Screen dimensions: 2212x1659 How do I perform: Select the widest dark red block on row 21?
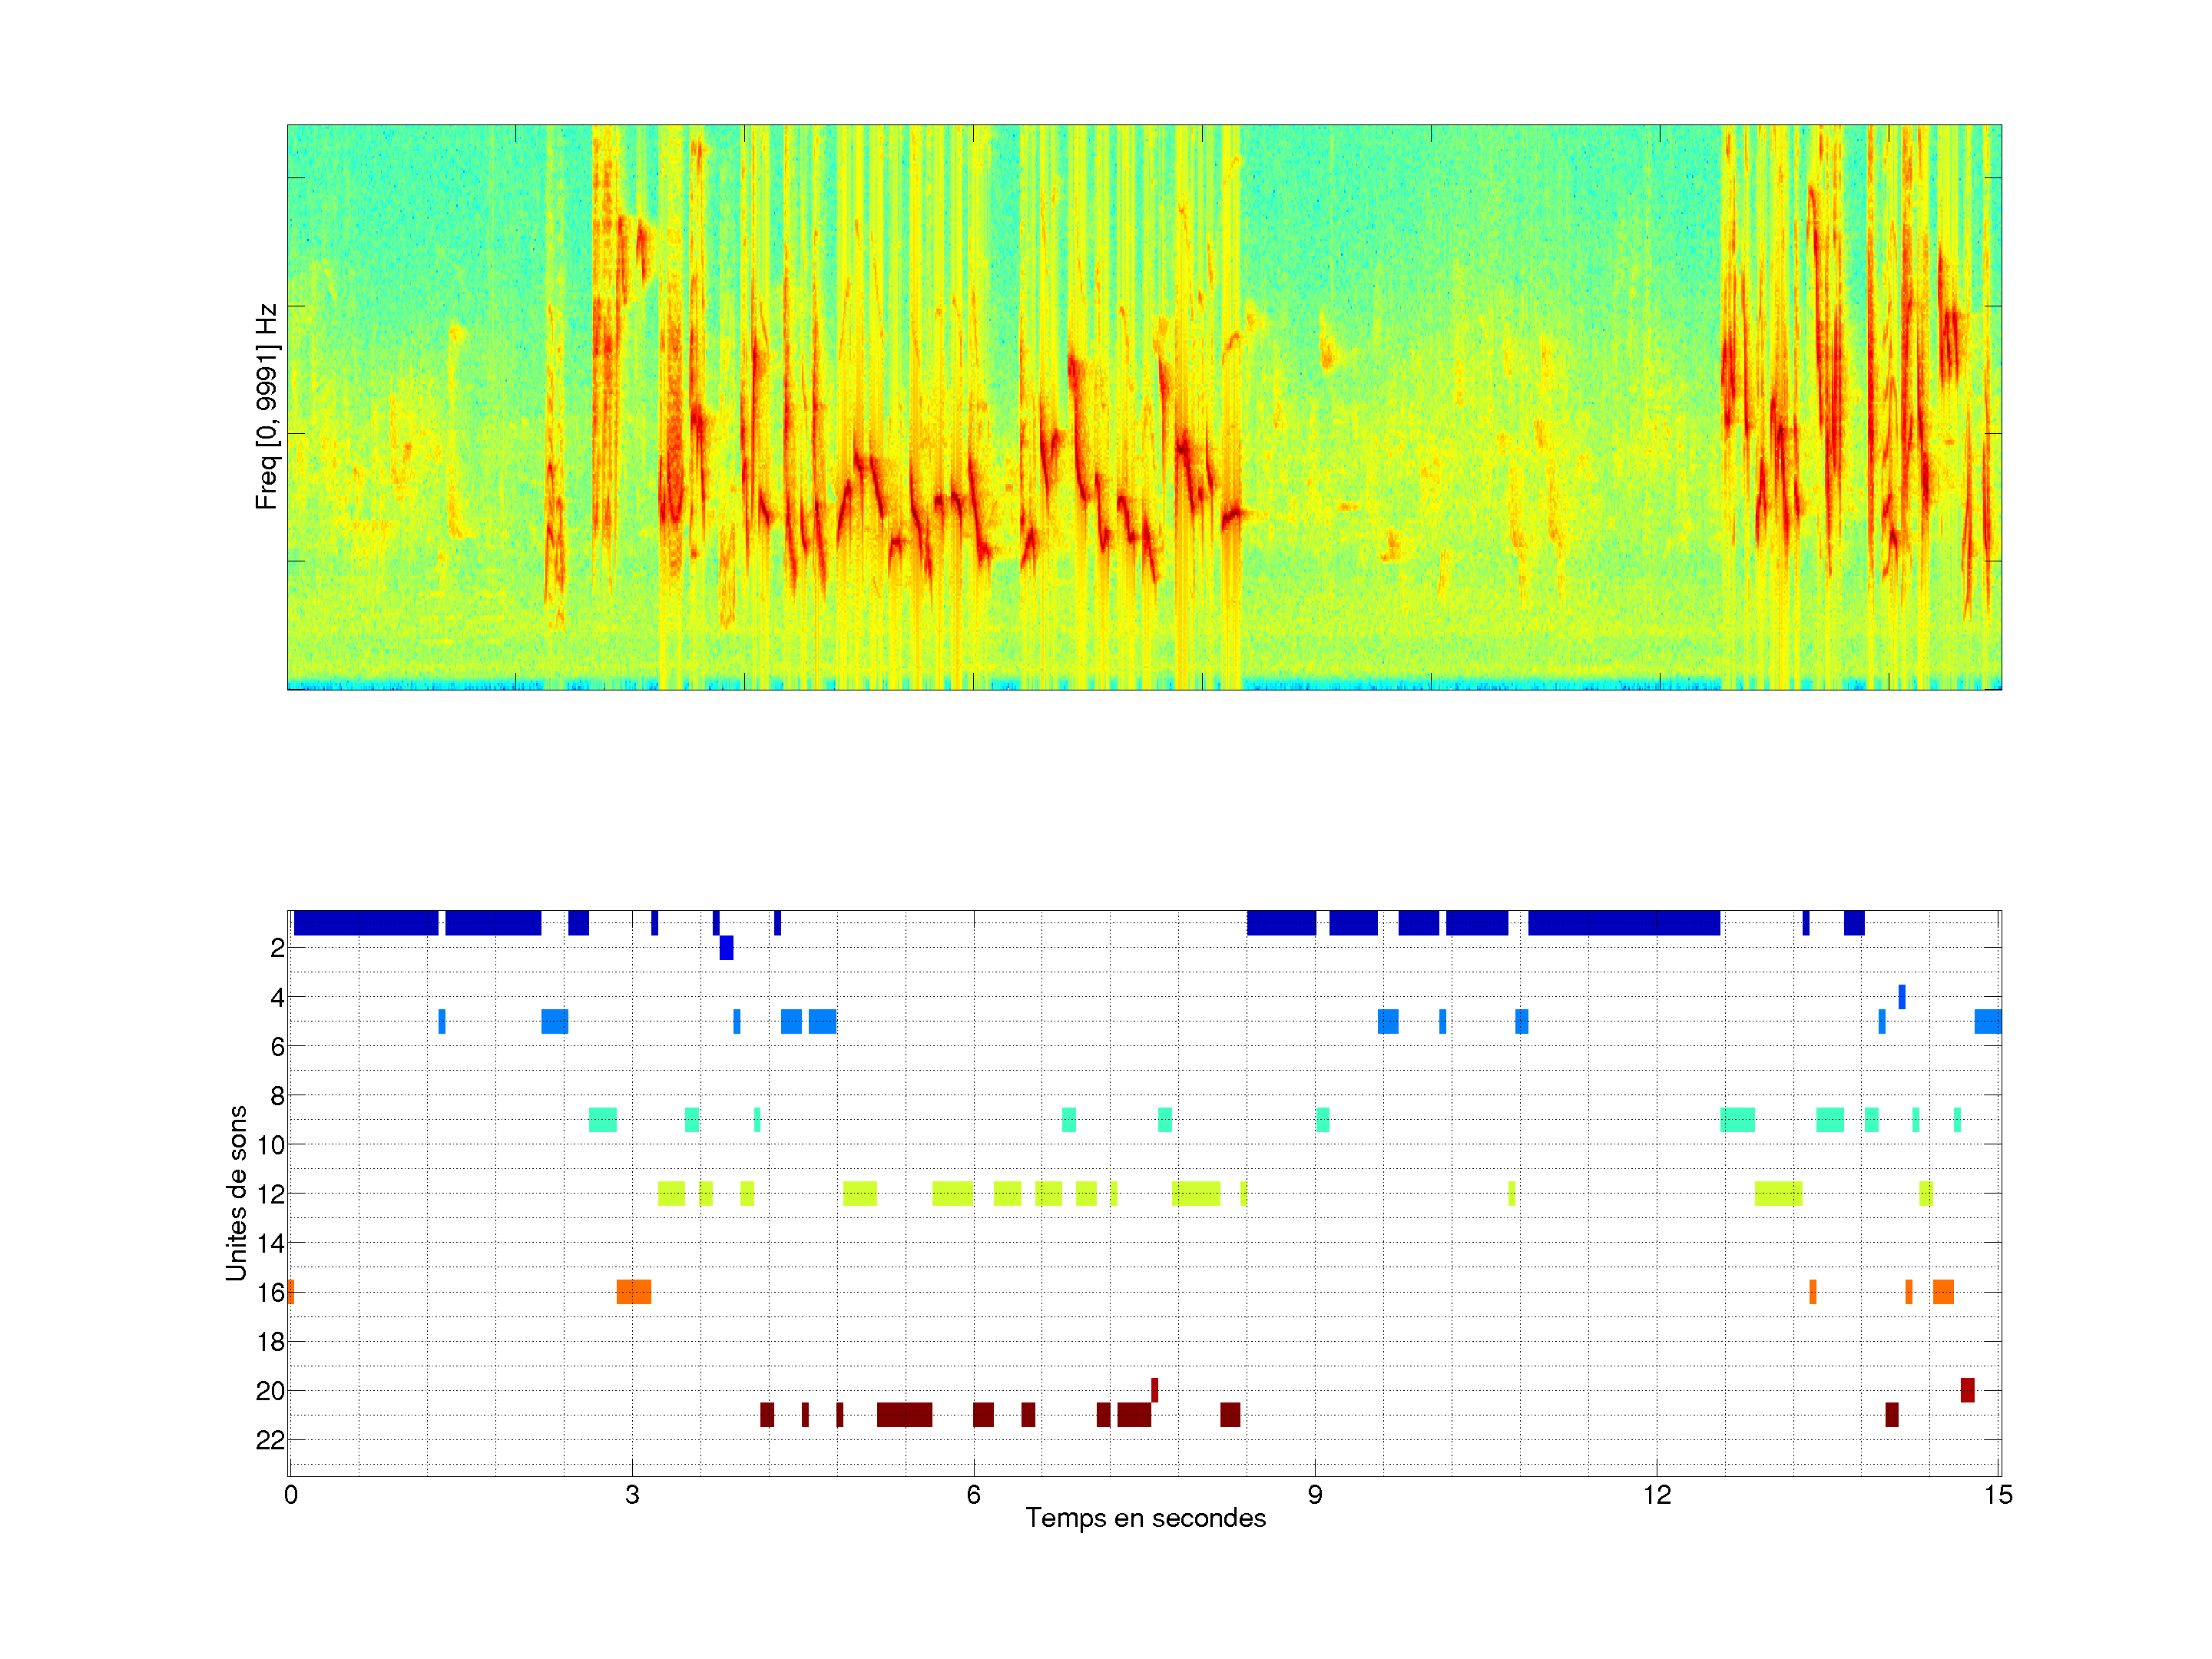[904, 1414]
